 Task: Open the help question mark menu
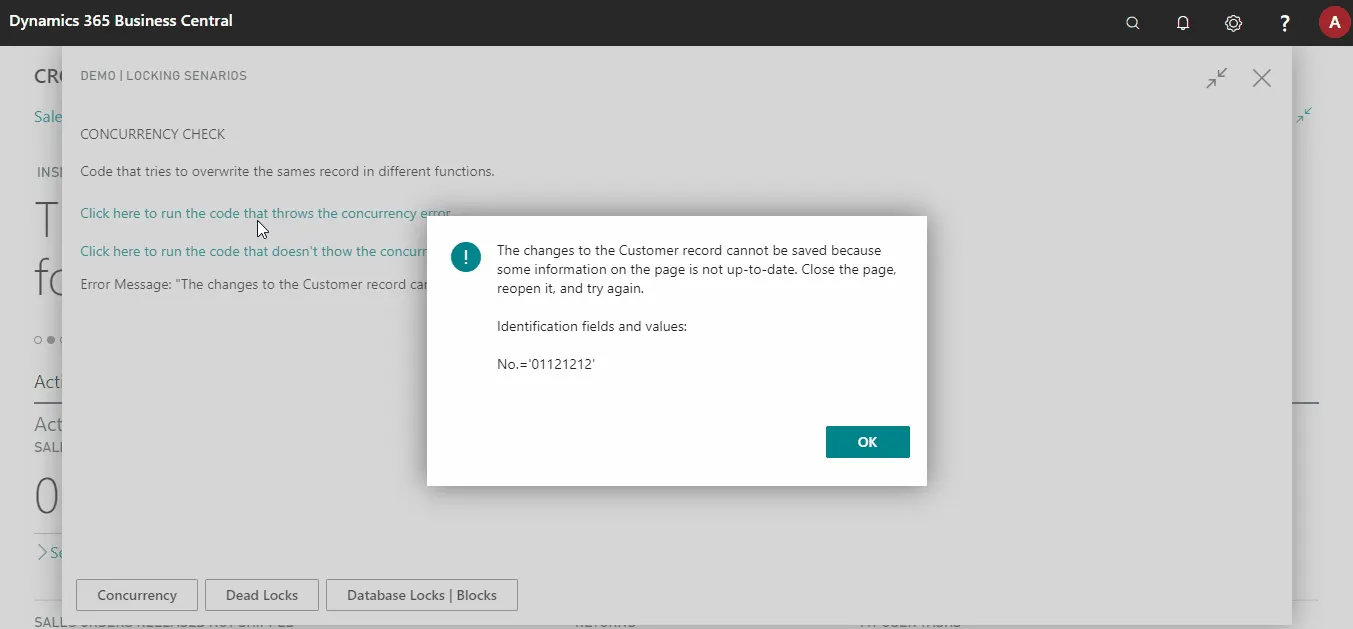coord(1285,23)
